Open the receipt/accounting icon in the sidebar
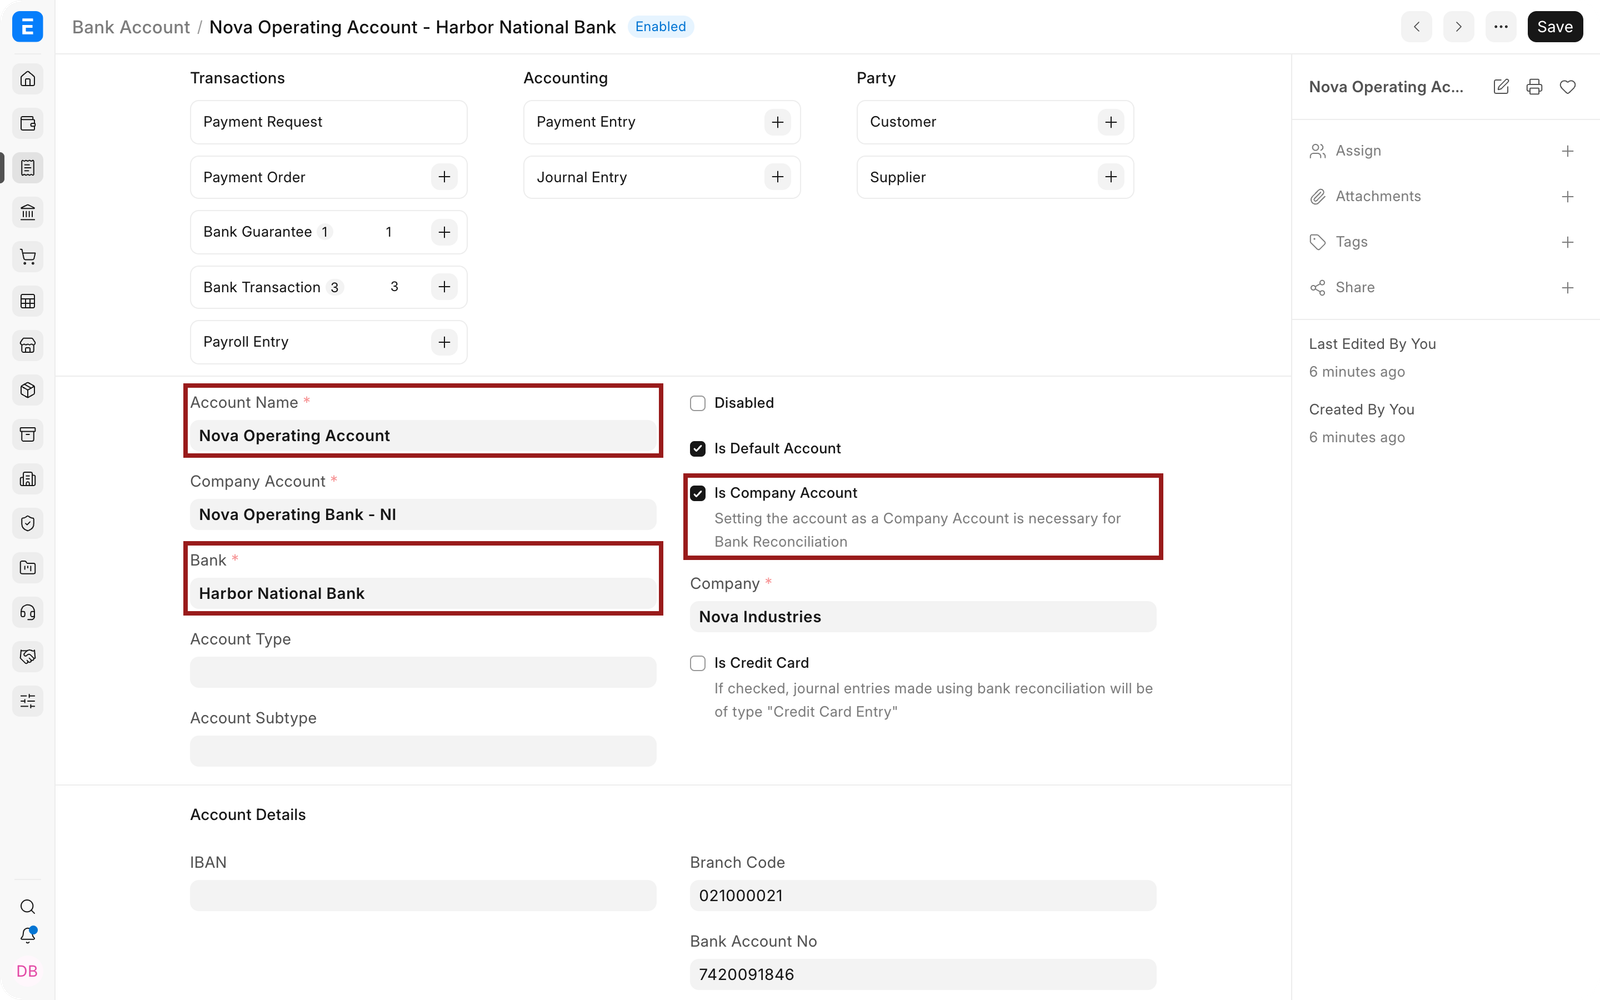Screen dimensions: 1600x1000 (28, 168)
